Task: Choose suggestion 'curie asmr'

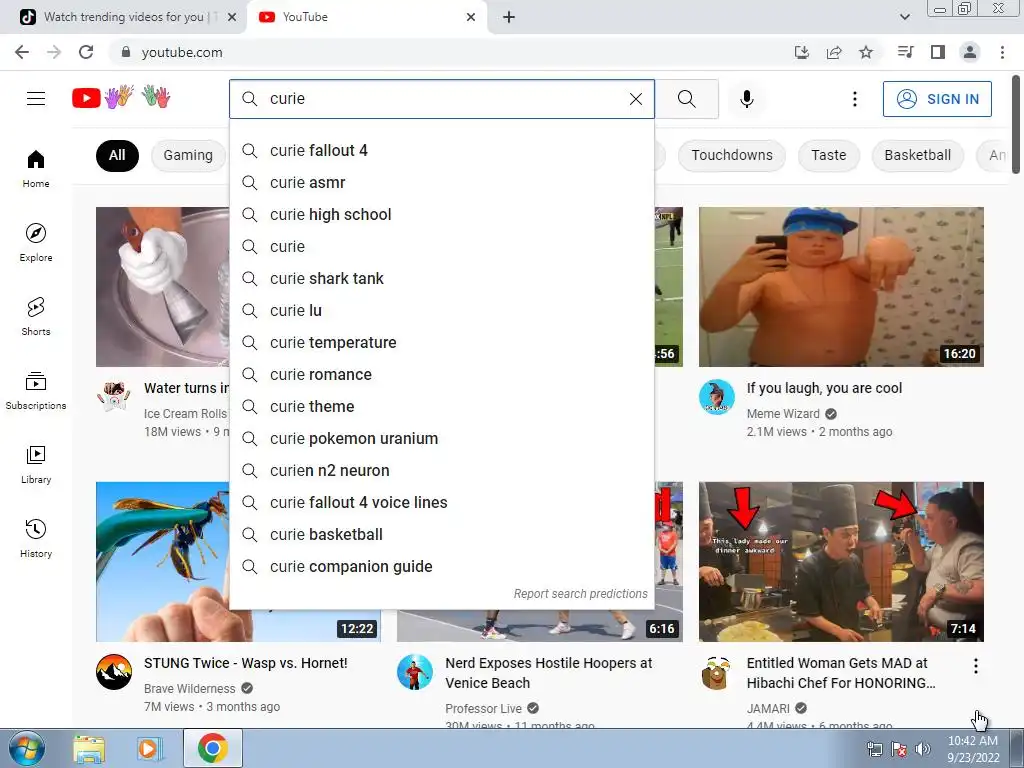Action: coord(441,182)
